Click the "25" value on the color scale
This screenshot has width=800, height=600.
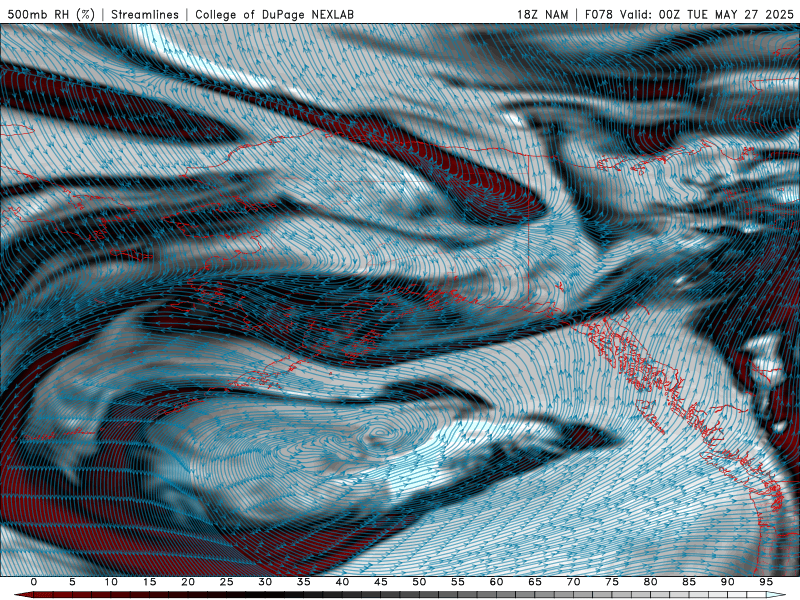coord(227,582)
